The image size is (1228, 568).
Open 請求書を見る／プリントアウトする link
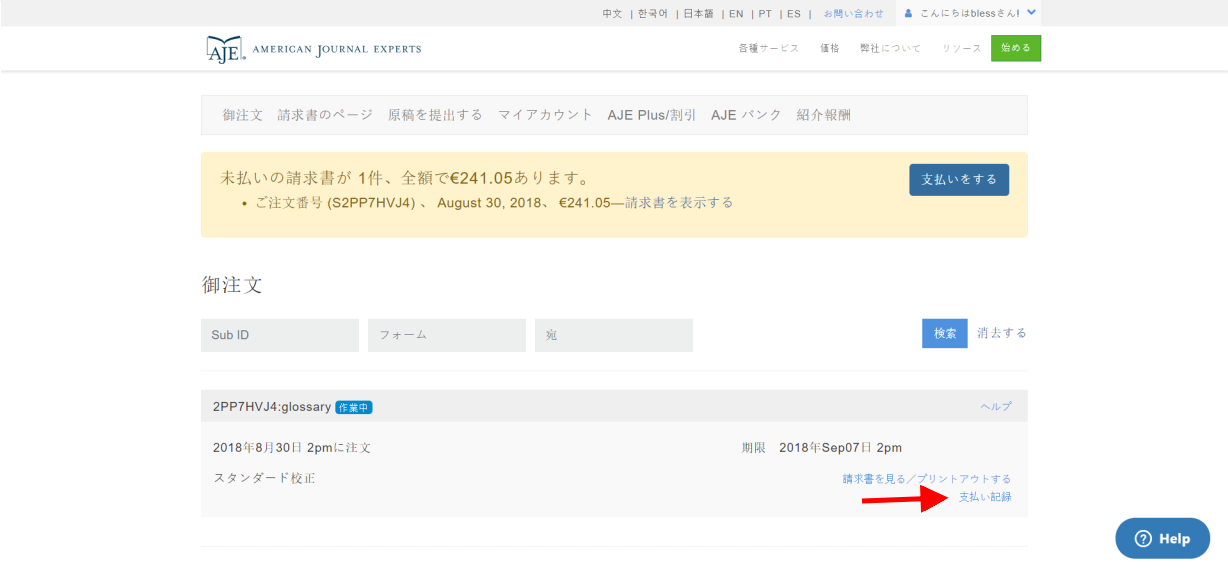click(927, 479)
